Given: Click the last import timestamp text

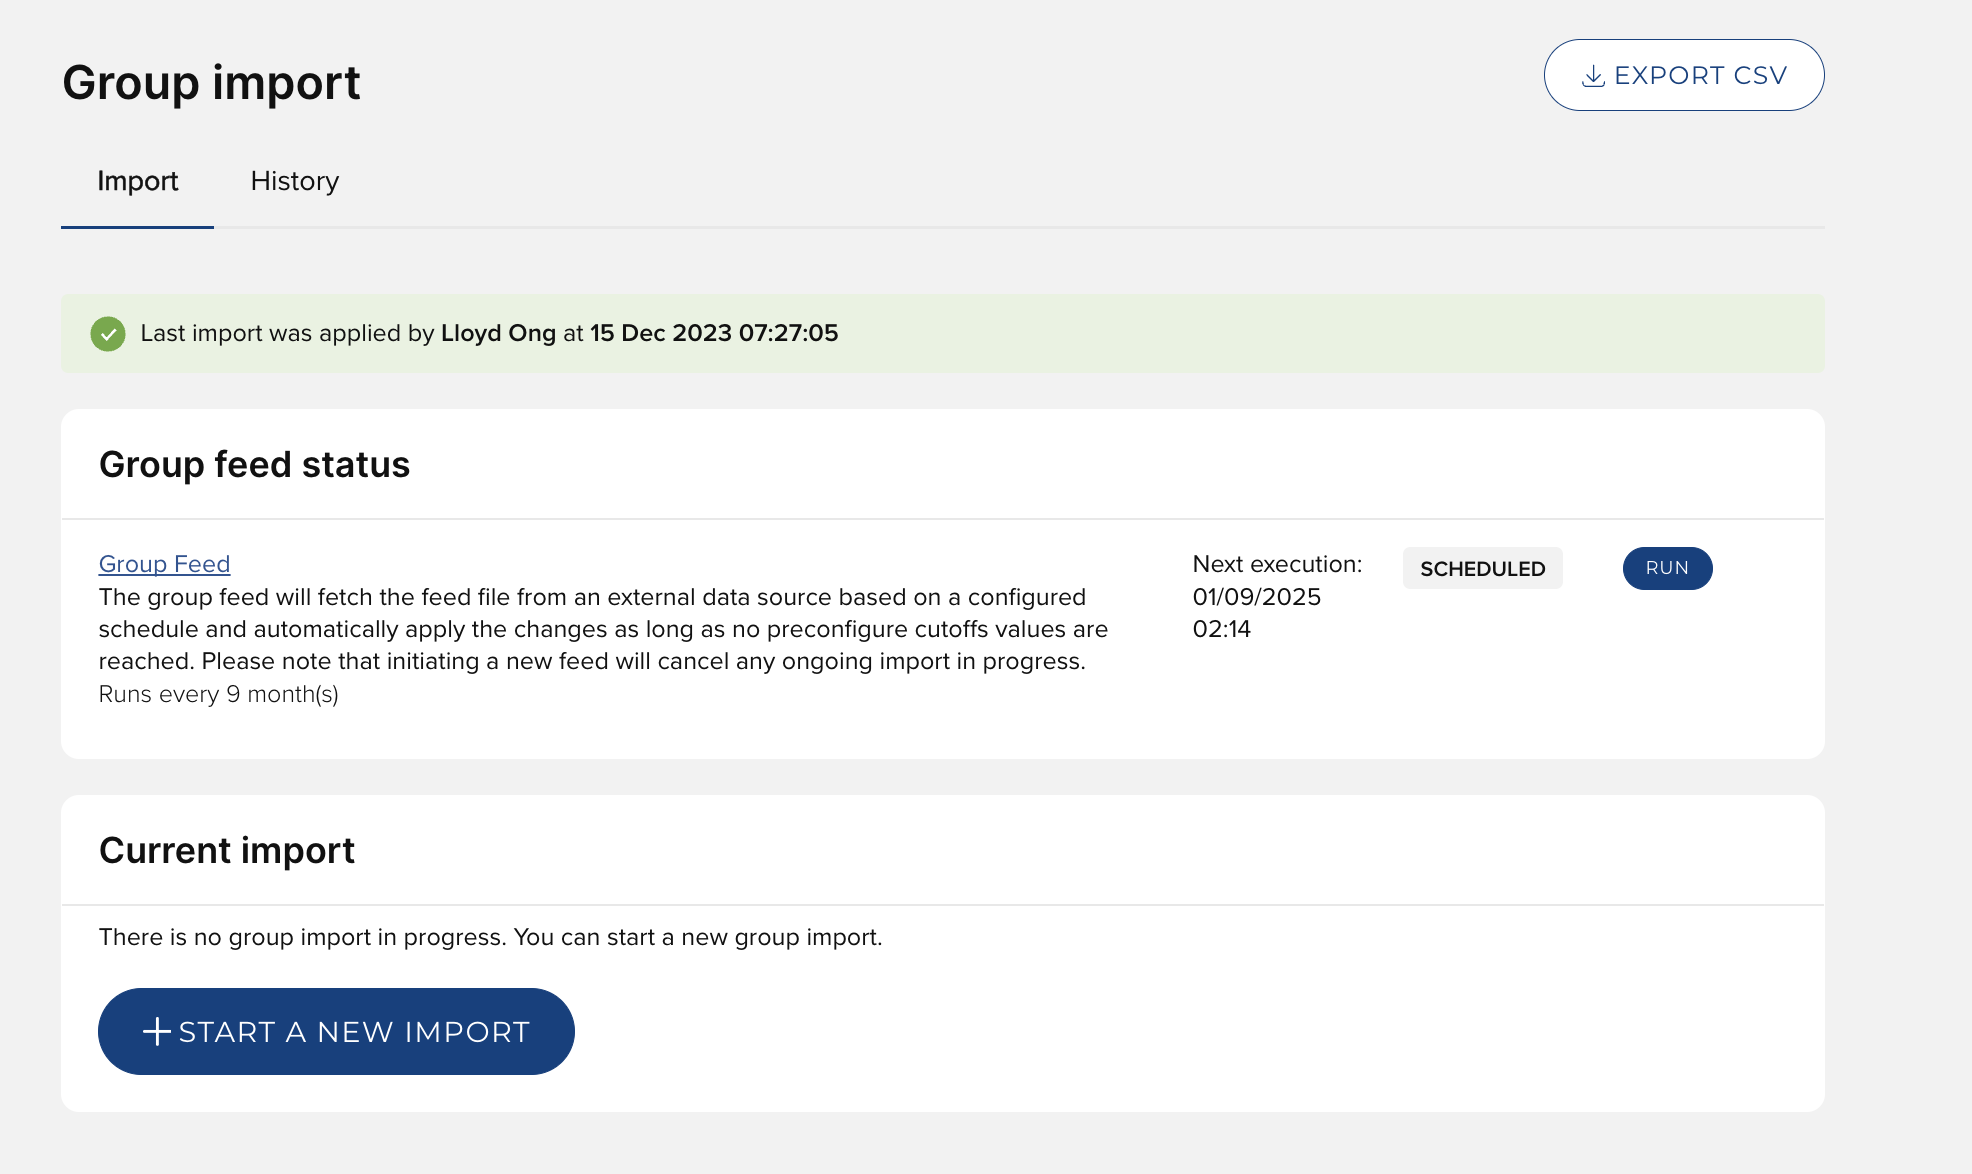Looking at the screenshot, I should [713, 333].
